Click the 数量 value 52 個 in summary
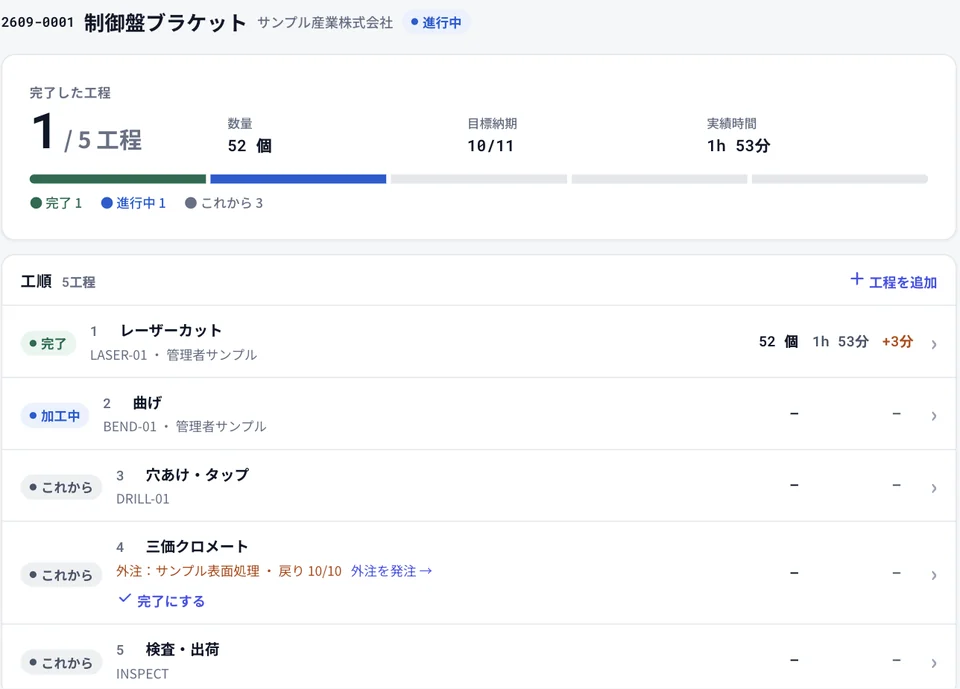Screen dimensions: 960x689 coord(250,146)
